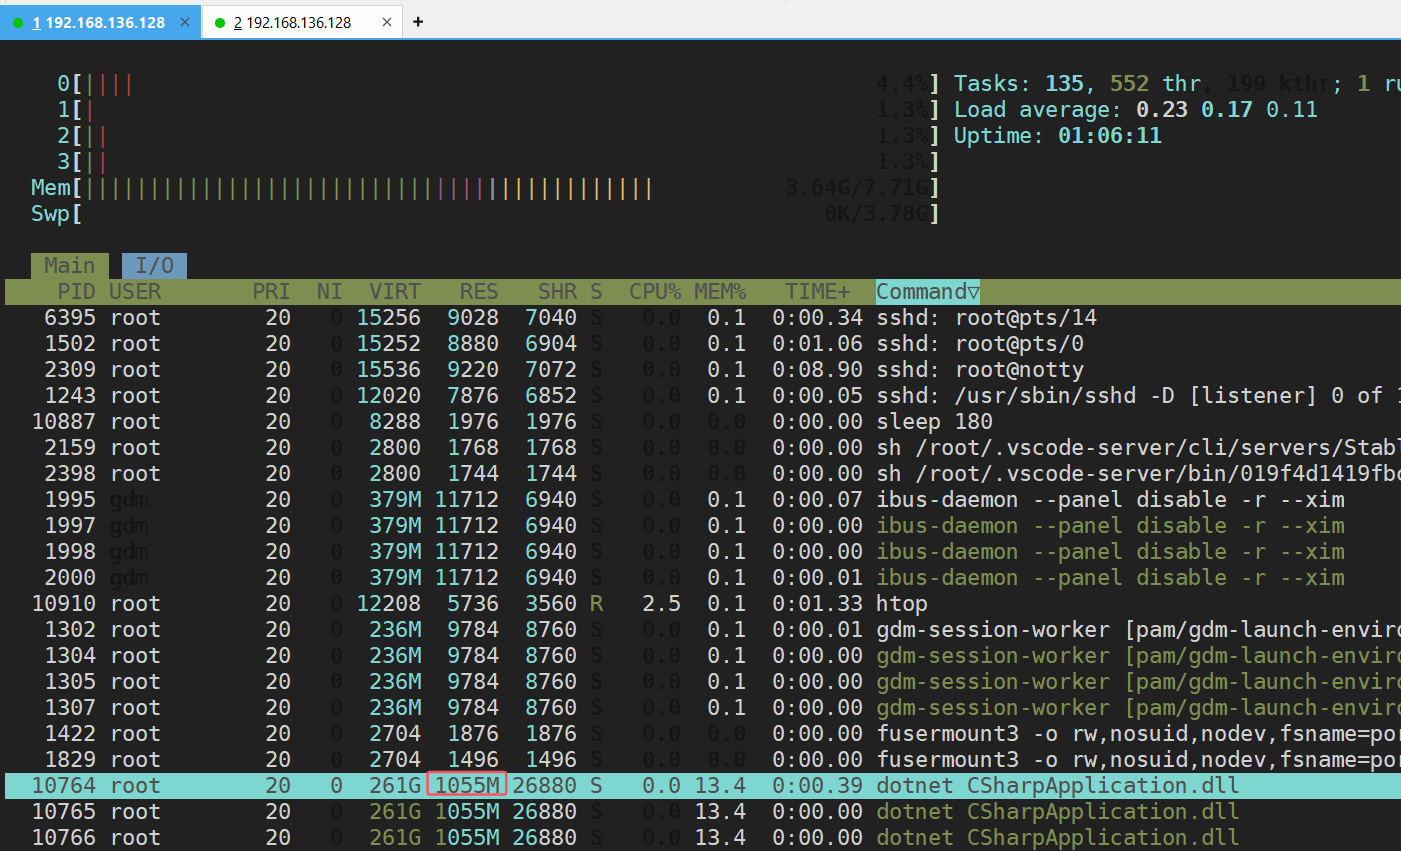Switch to htop I/O tab
Screen dimensions: 1401x851
tap(154, 266)
